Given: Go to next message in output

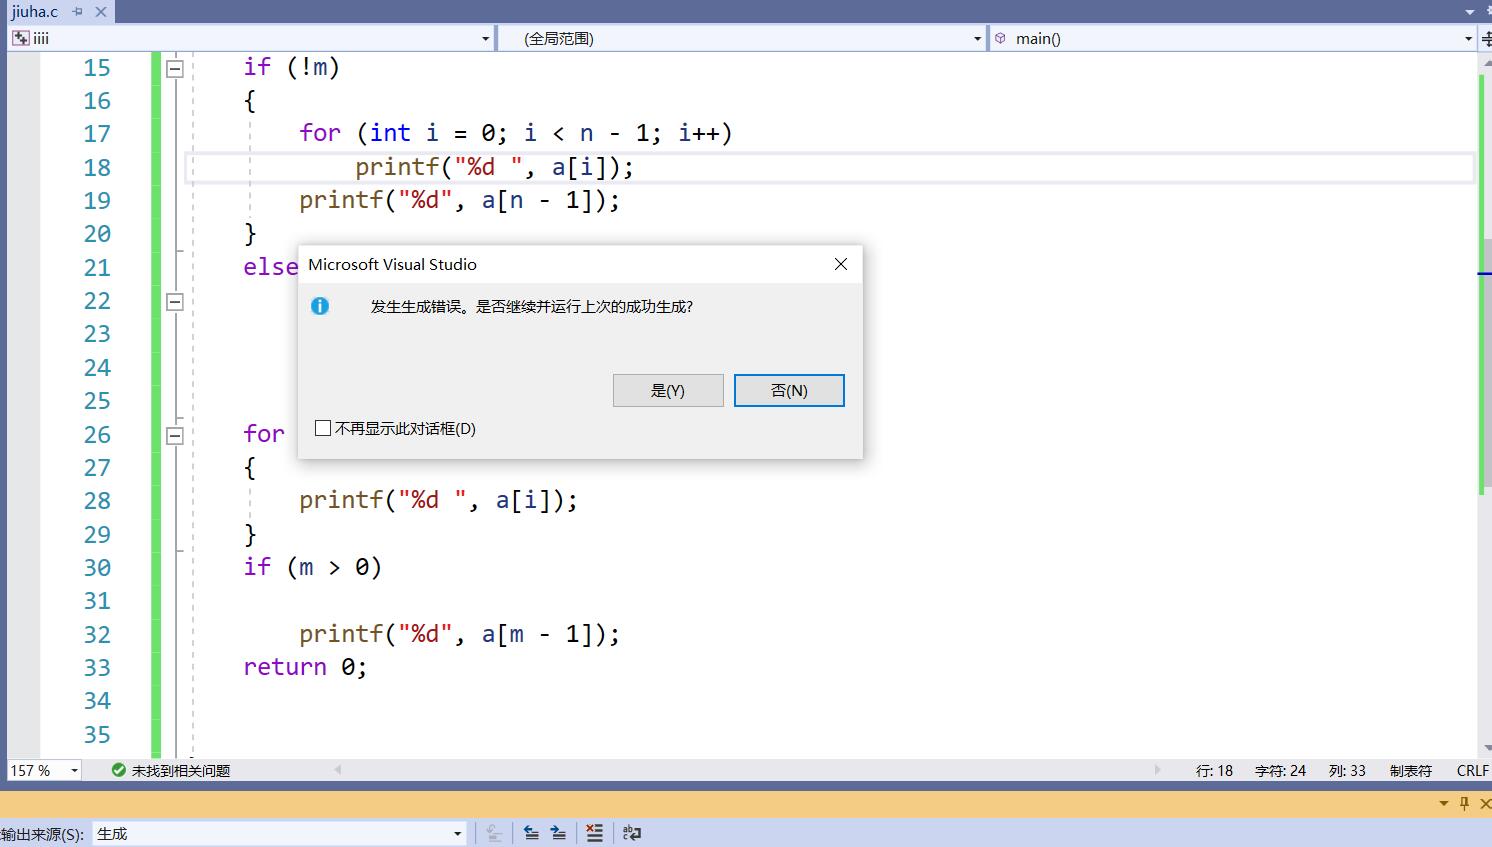Looking at the screenshot, I should [558, 832].
